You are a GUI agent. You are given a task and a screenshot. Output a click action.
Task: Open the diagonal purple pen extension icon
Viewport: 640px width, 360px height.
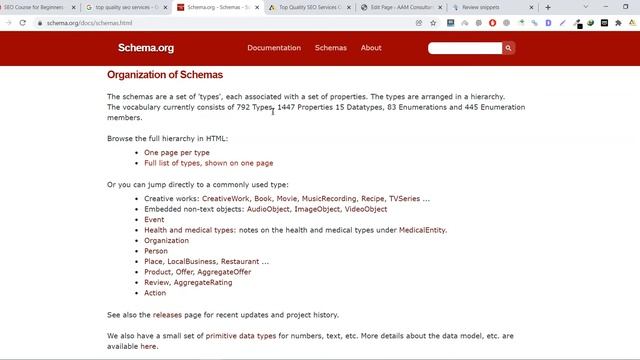click(562, 23)
